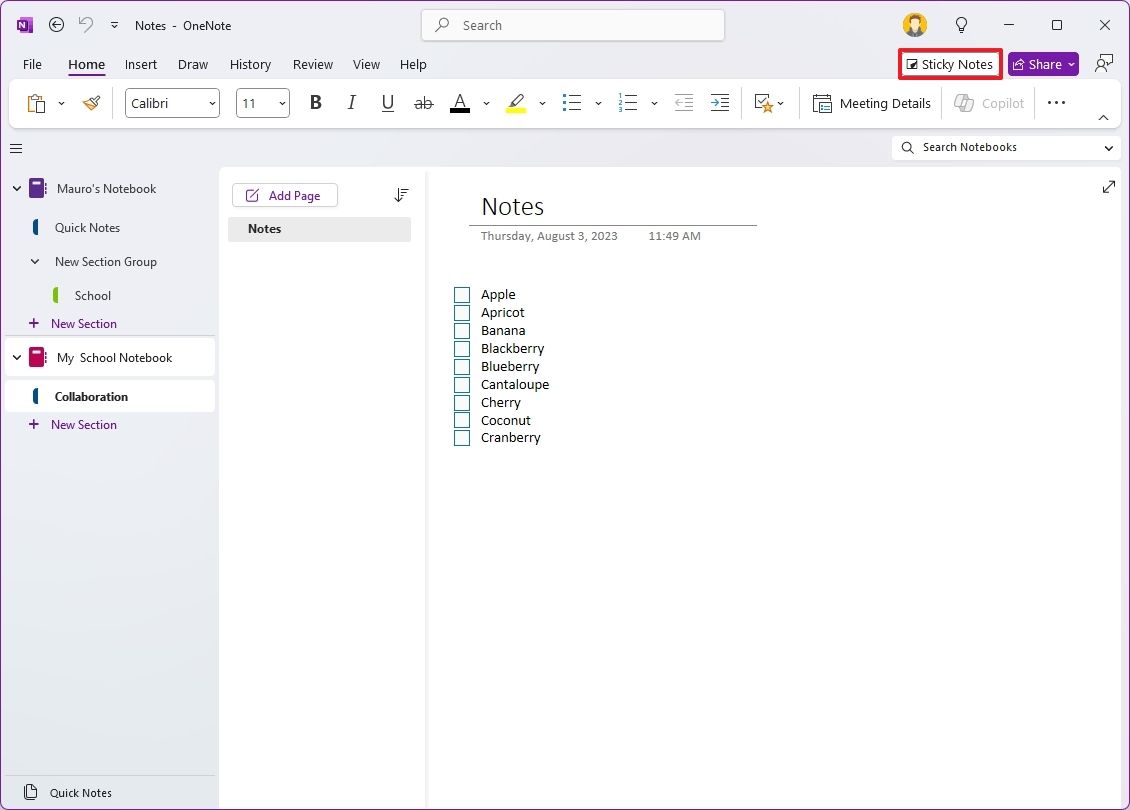Check the Apple checkbox
This screenshot has width=1130, height=810.
click(461, 294)
